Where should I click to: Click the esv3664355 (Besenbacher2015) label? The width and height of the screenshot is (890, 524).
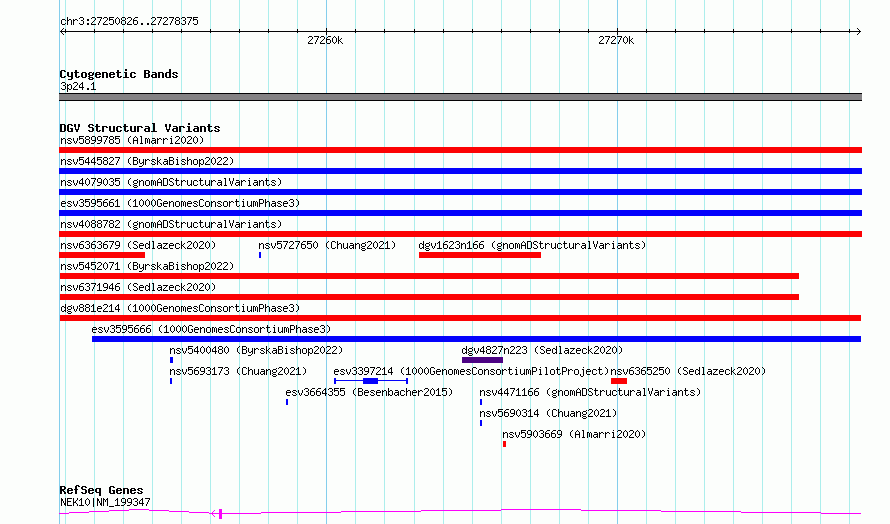point(369,392)
